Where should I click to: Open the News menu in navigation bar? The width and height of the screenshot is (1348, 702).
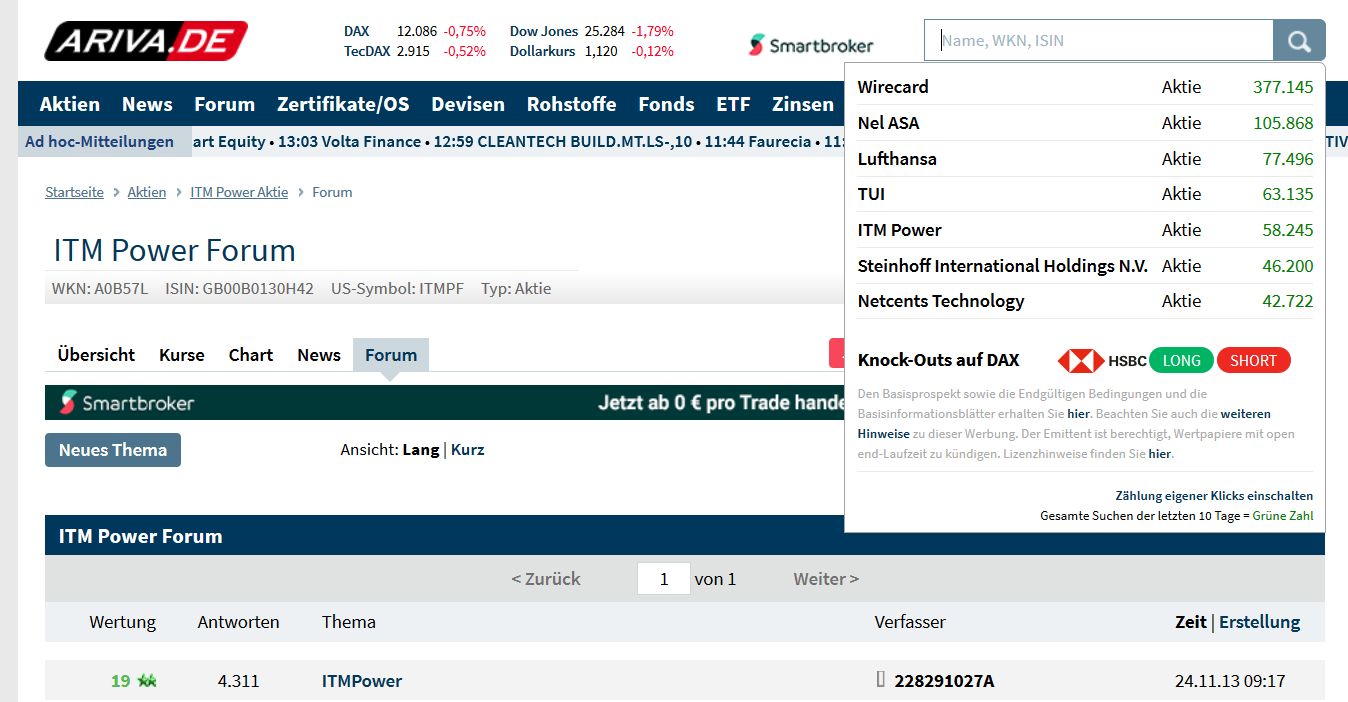[x=147, y=104]
